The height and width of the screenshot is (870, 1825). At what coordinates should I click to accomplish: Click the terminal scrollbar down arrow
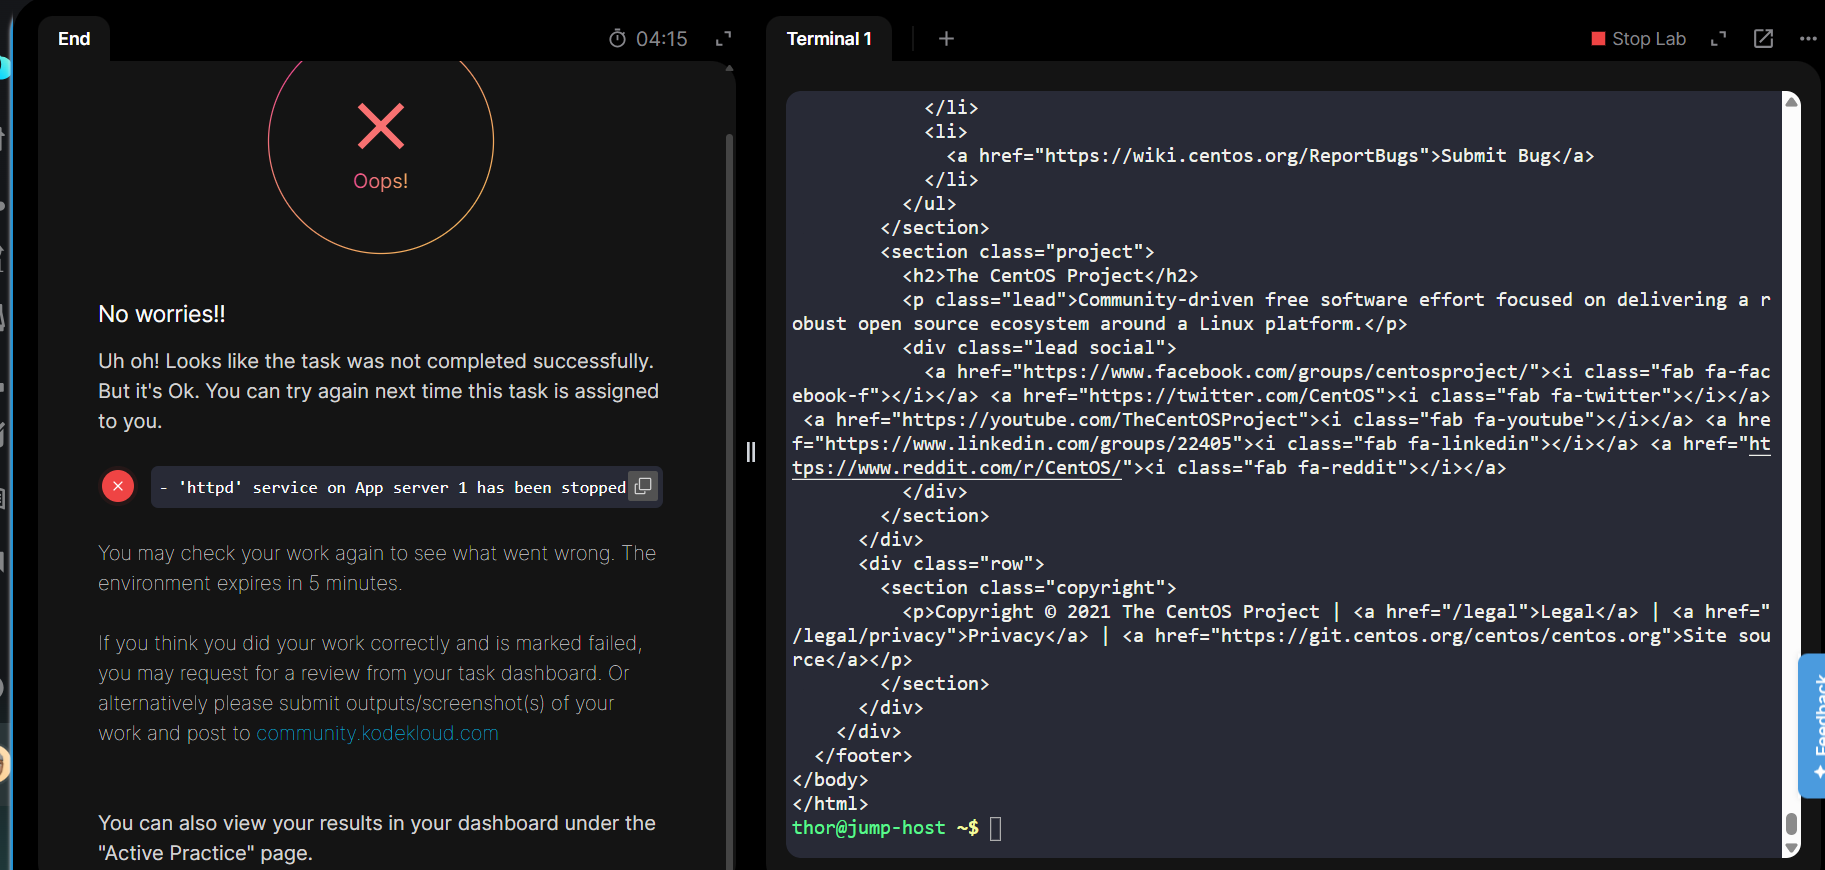[x=1791, y=848]
